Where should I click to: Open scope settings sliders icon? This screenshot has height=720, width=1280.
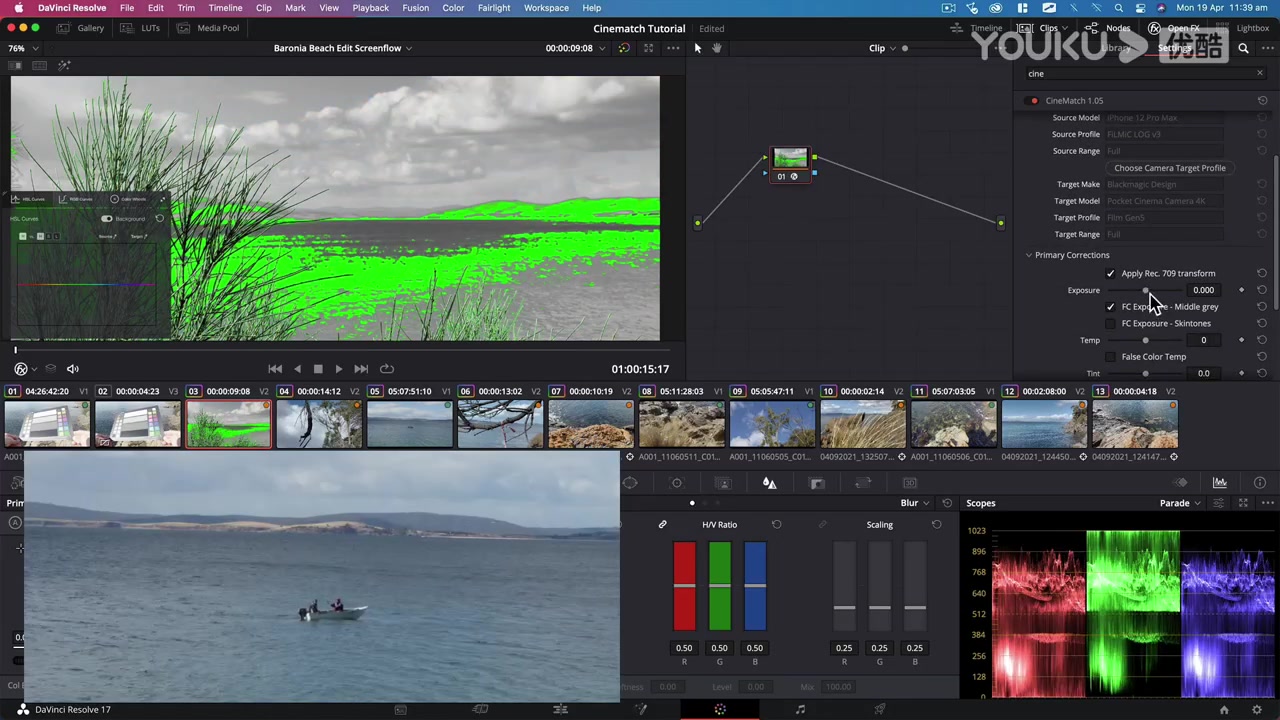point(1218,503)
